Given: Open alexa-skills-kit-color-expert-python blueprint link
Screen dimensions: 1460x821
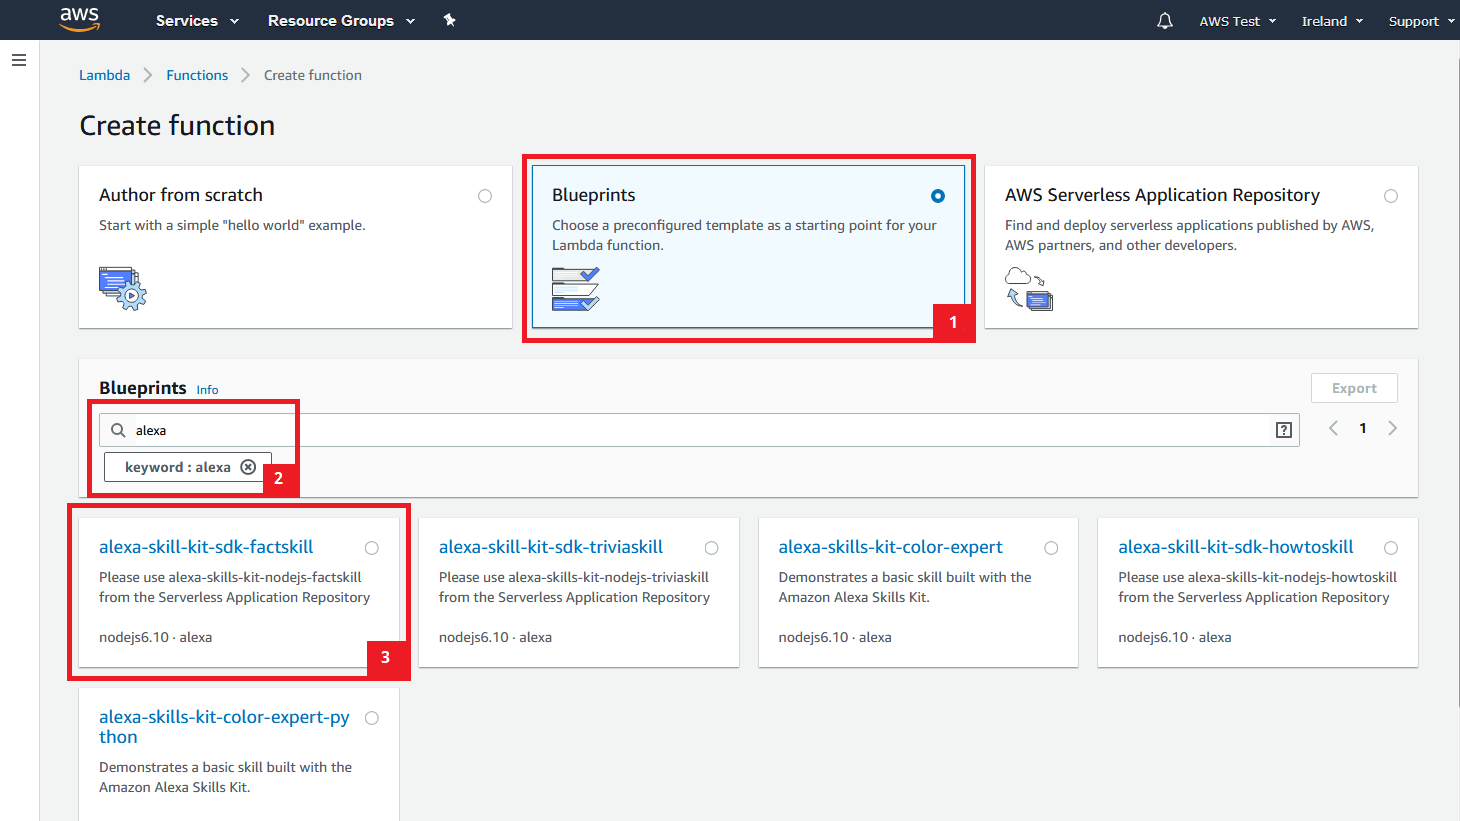Looking at the screenshot, I should click(224, 727).
